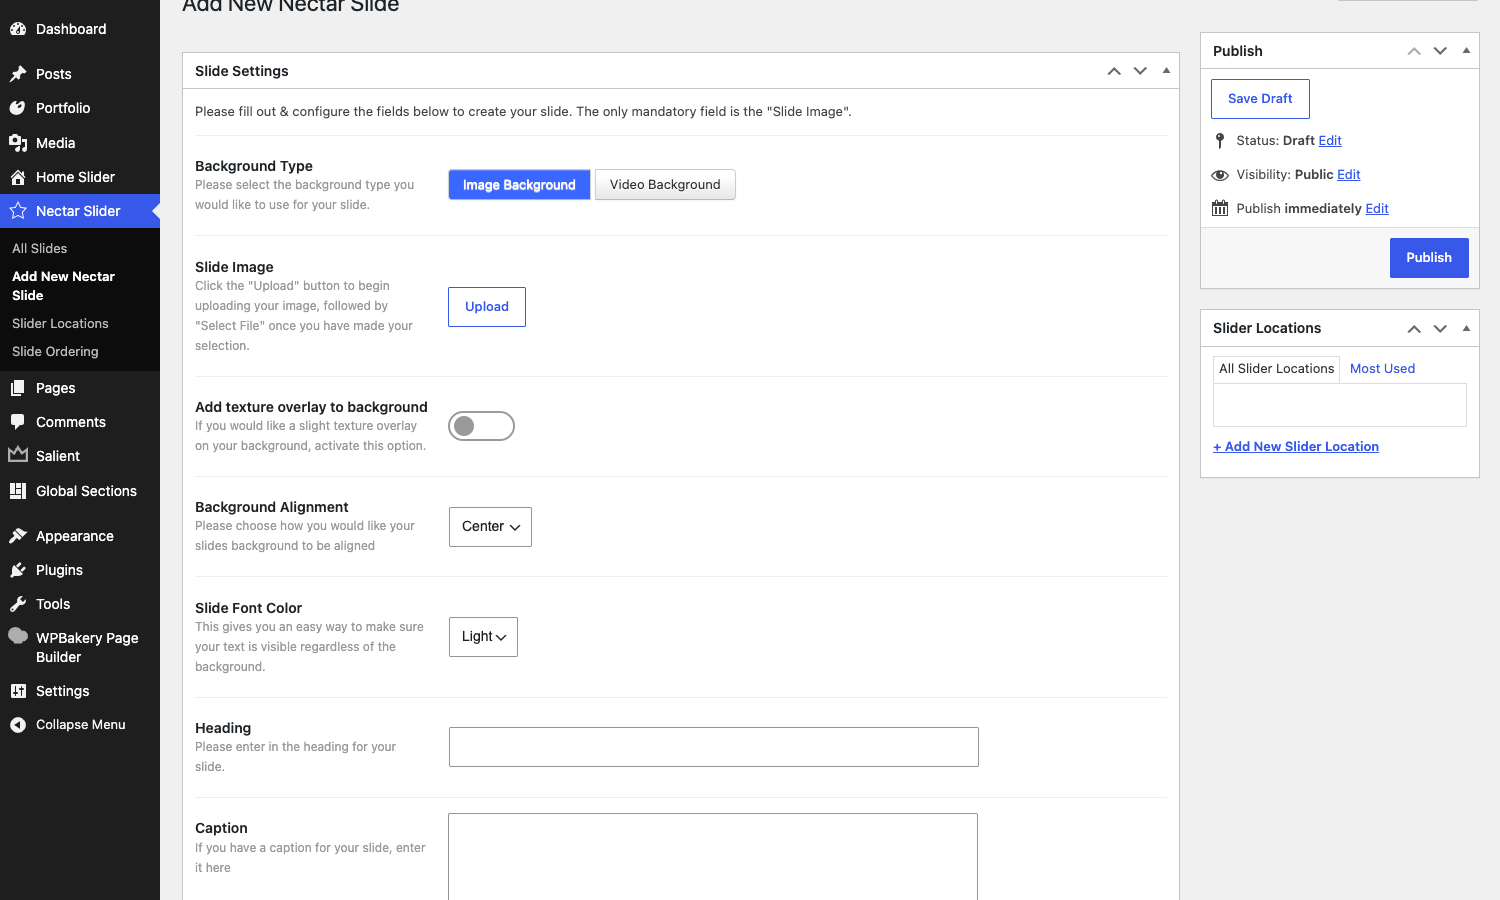The width and height of the screenshot is (1500, 900).
Task: Click the Upload slide image button
Action: coord(487,307)
